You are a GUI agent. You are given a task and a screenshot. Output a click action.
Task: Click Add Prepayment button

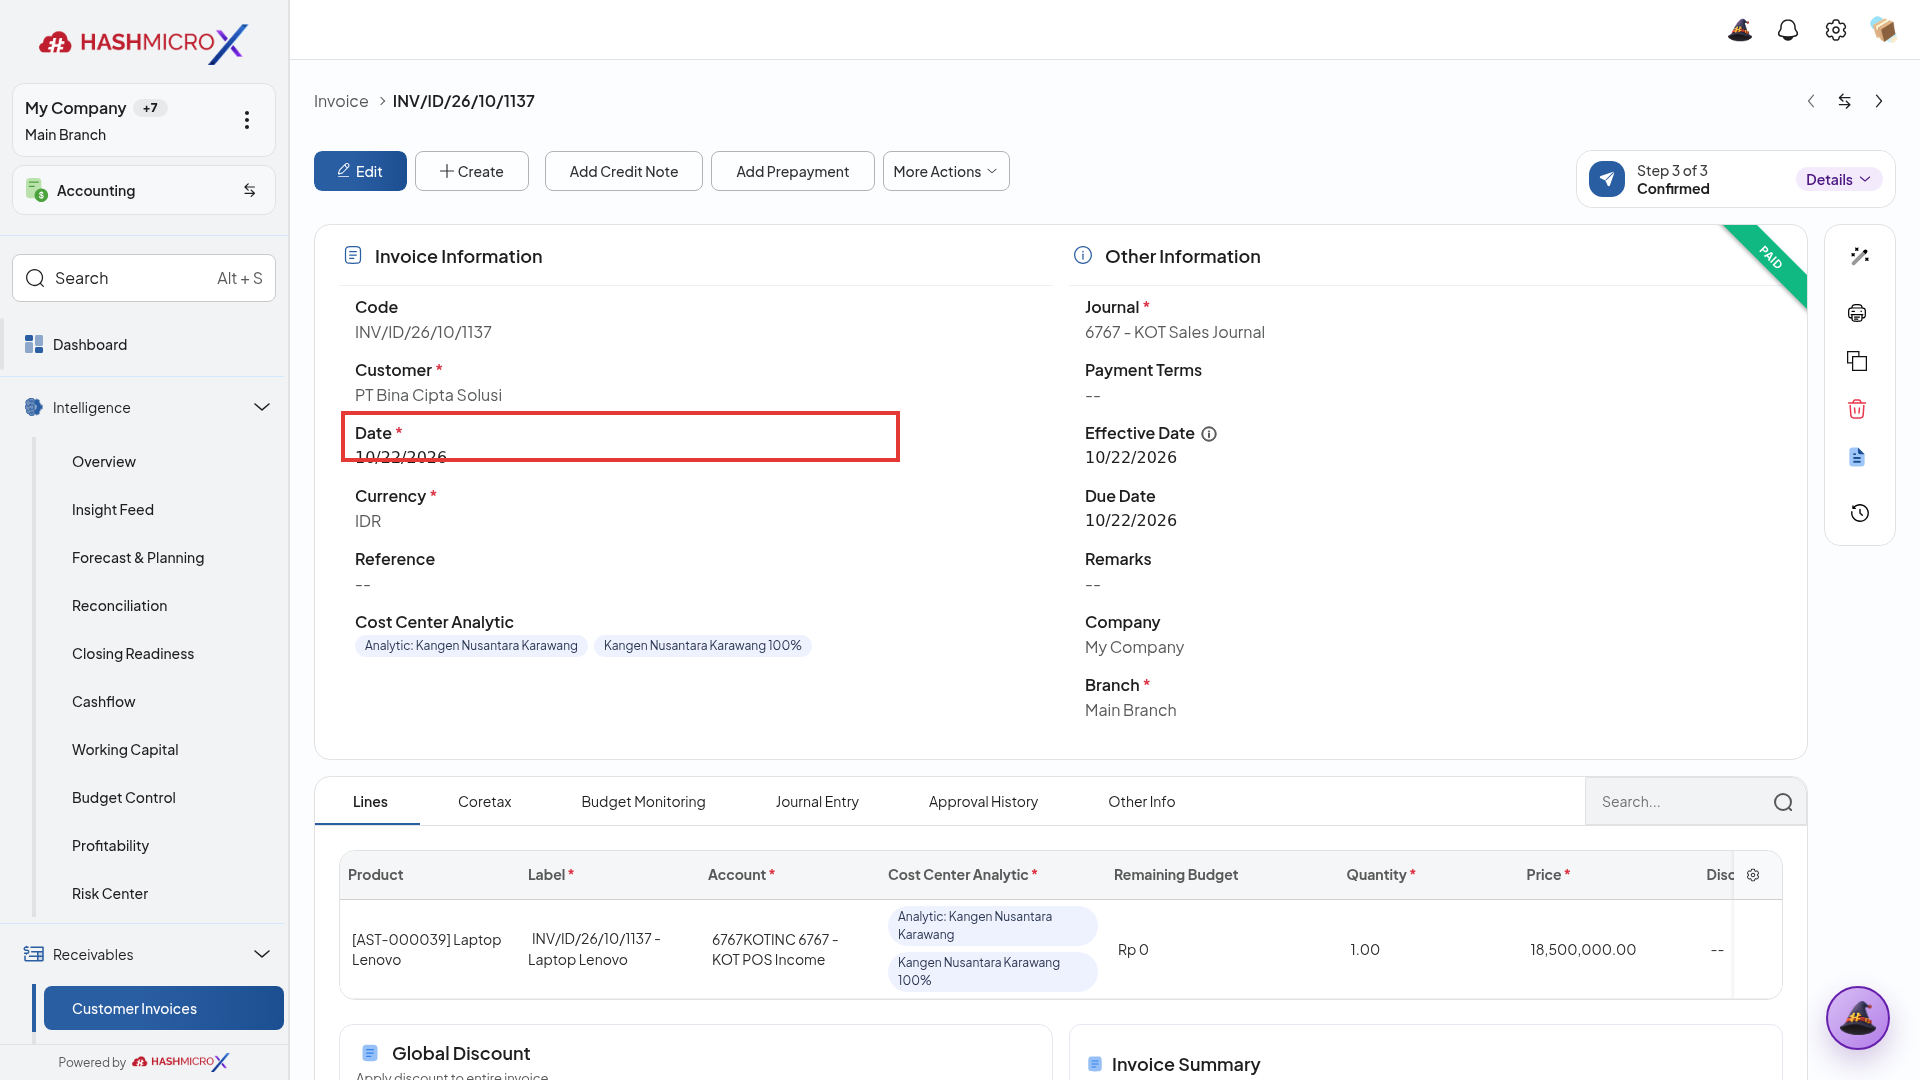point(793,171)
